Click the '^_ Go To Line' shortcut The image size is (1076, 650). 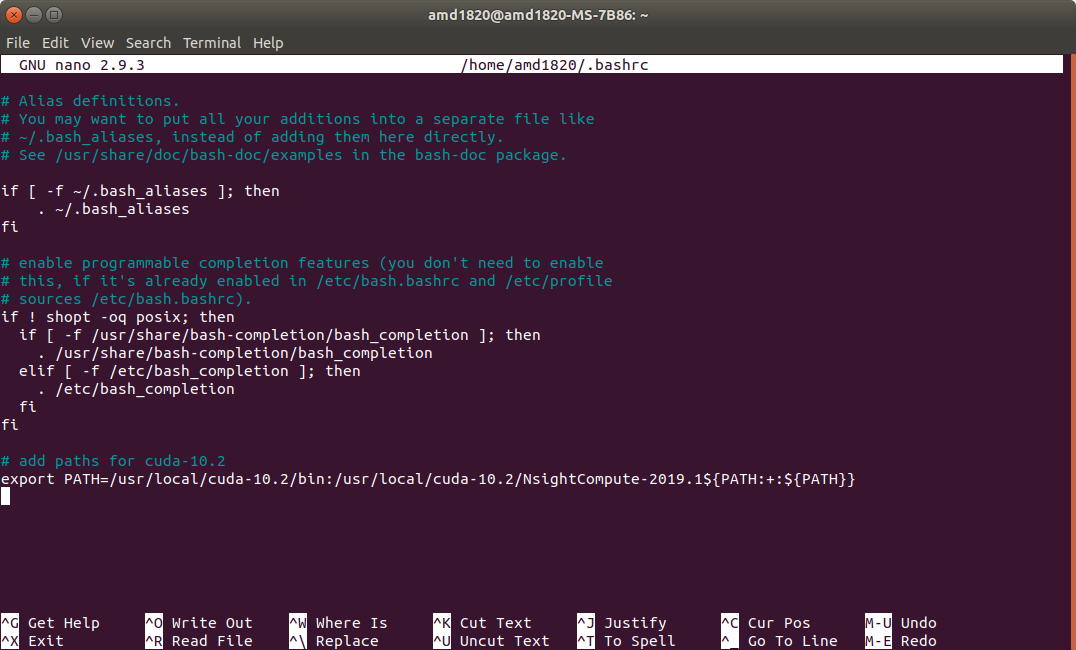[x=780, y=640]
